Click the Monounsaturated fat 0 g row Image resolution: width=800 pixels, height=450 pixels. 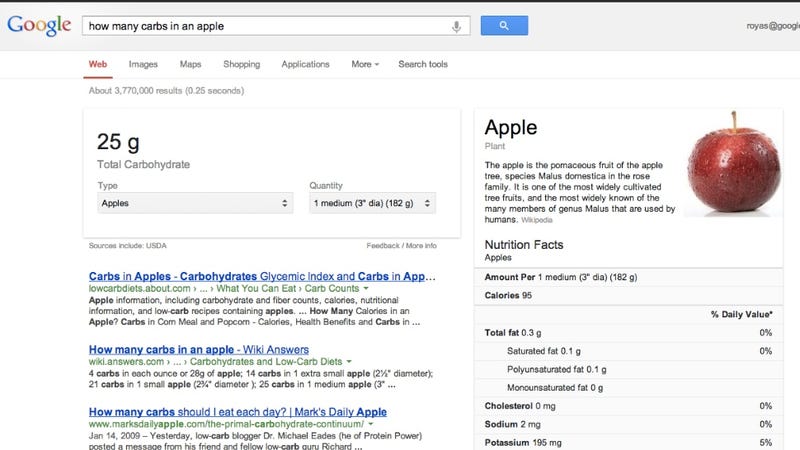pyautogui.click(x=629, y=388)
